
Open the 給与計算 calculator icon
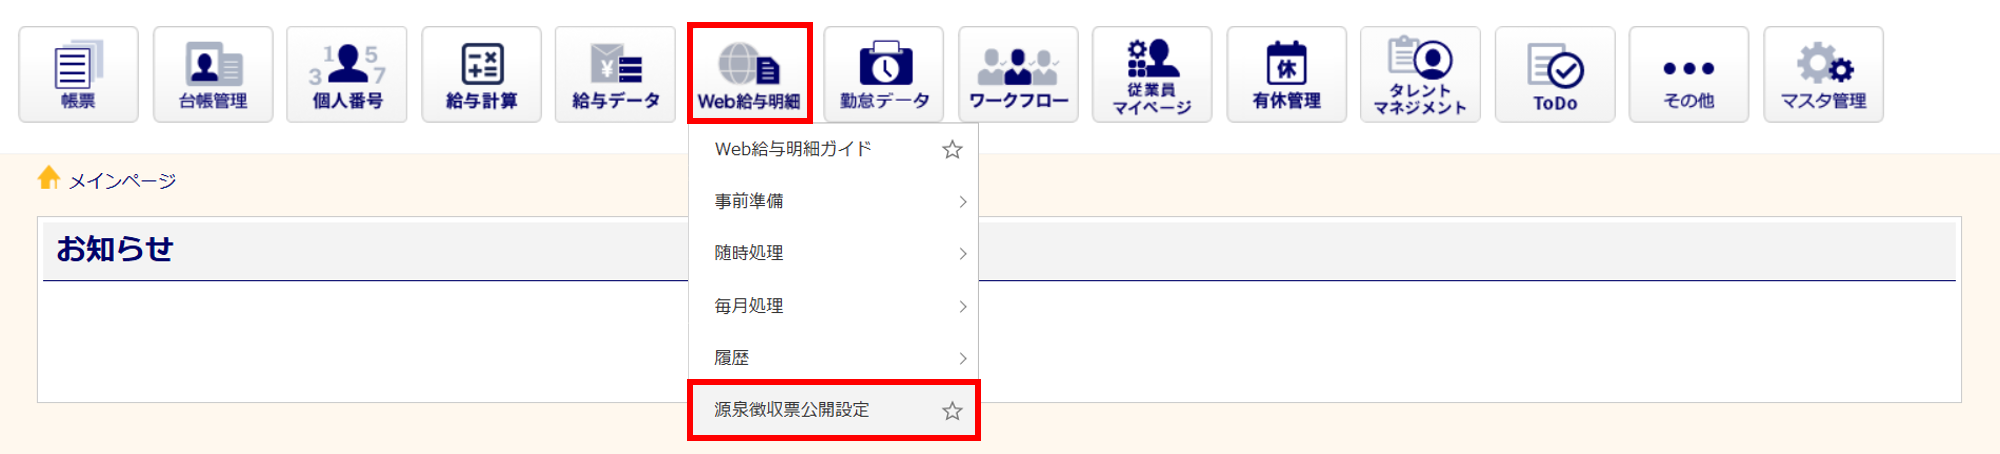point(481,75)
